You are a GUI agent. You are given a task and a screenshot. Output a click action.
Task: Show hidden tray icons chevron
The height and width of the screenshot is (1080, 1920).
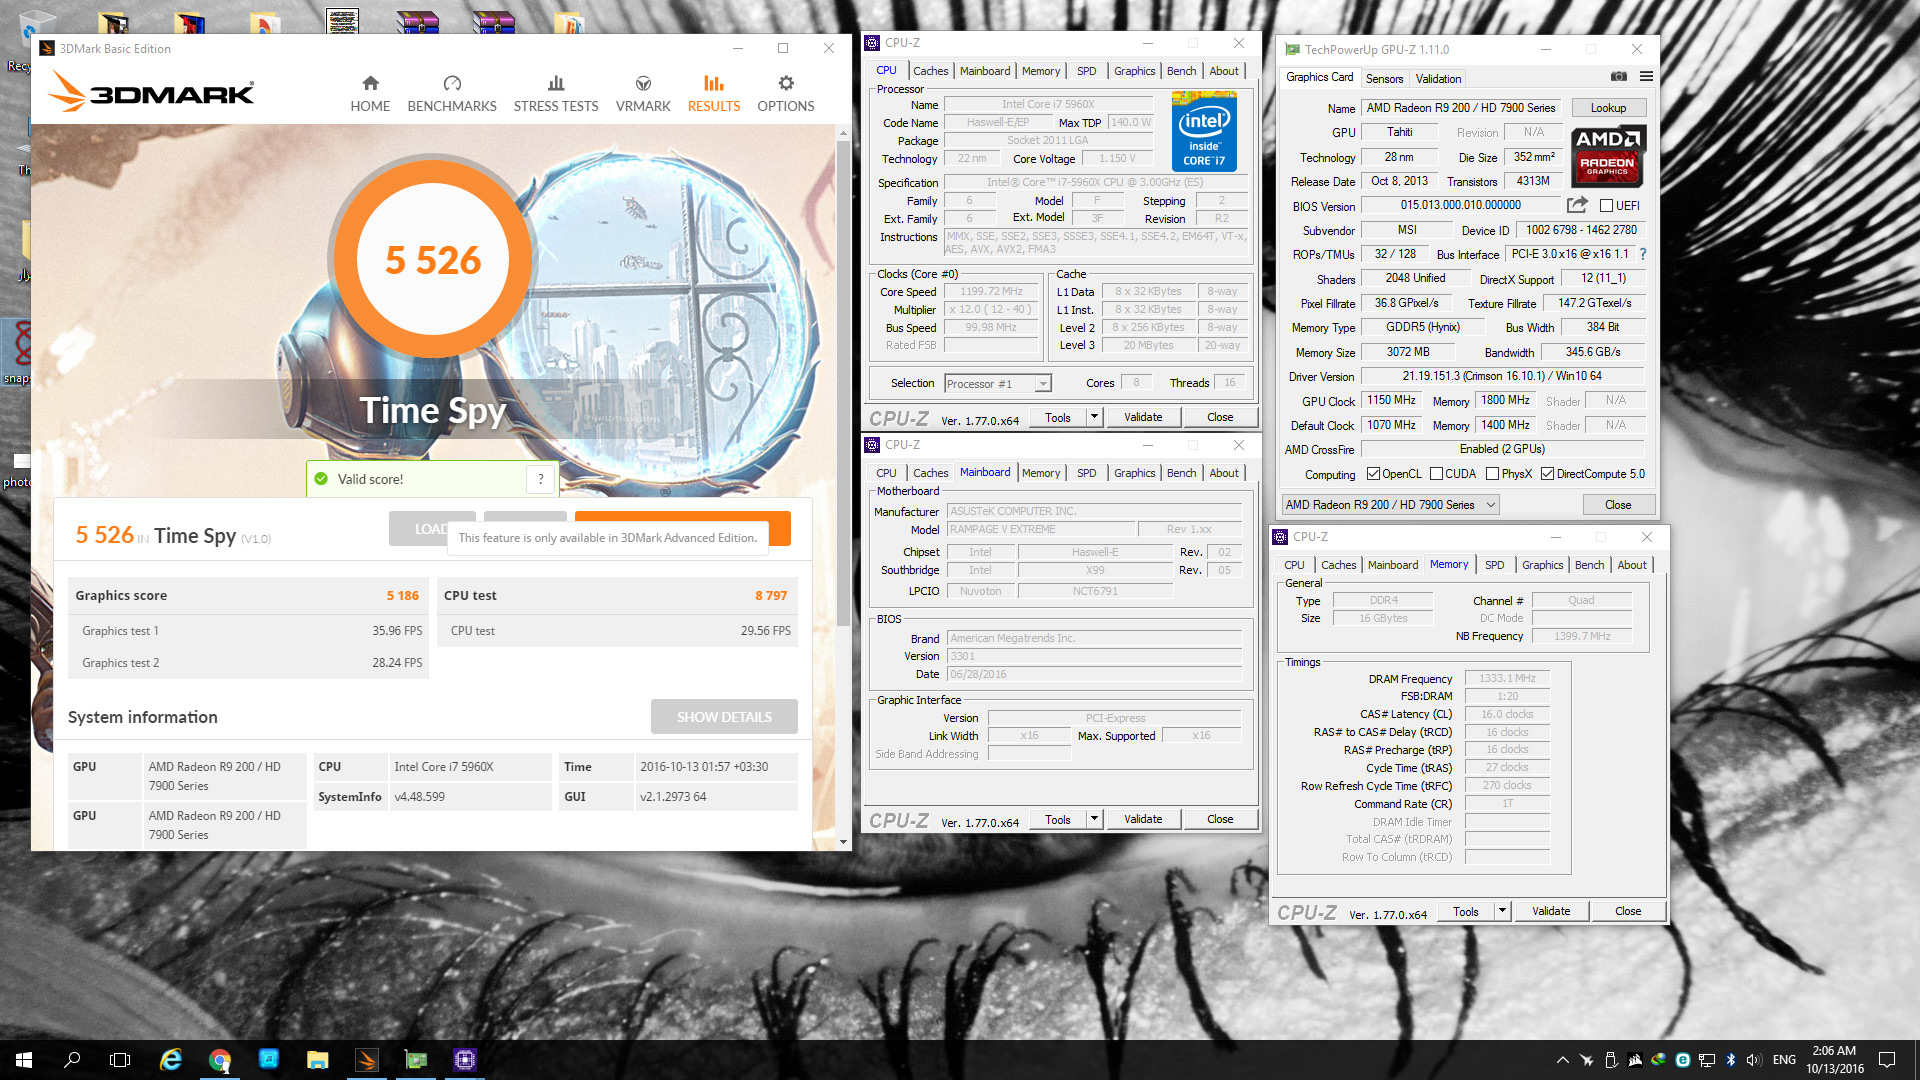pyautogui.click(x=1562, y=1060)
